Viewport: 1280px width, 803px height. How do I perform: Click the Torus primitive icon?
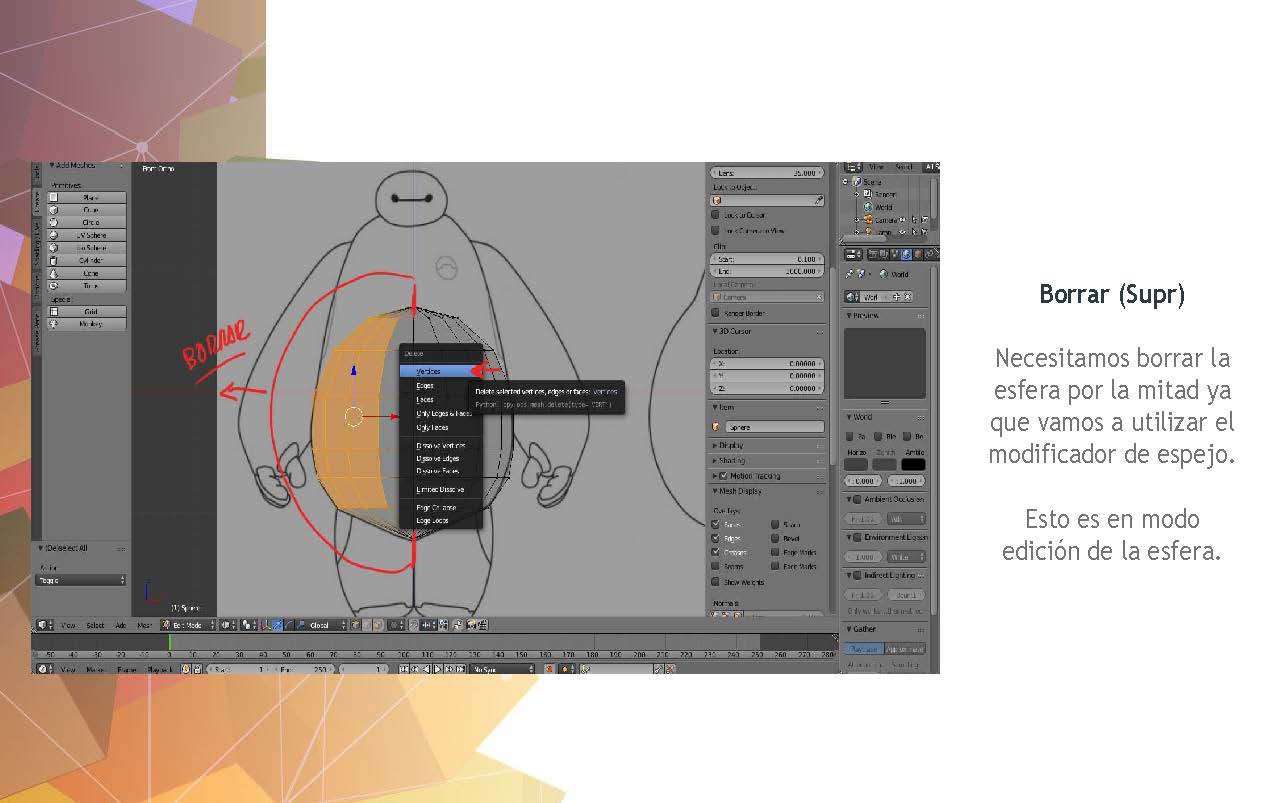click(54, 285)
